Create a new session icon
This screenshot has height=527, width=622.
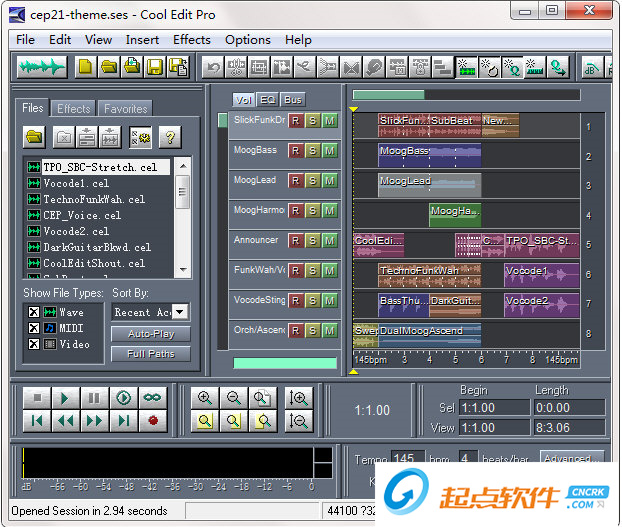[86, 67]
